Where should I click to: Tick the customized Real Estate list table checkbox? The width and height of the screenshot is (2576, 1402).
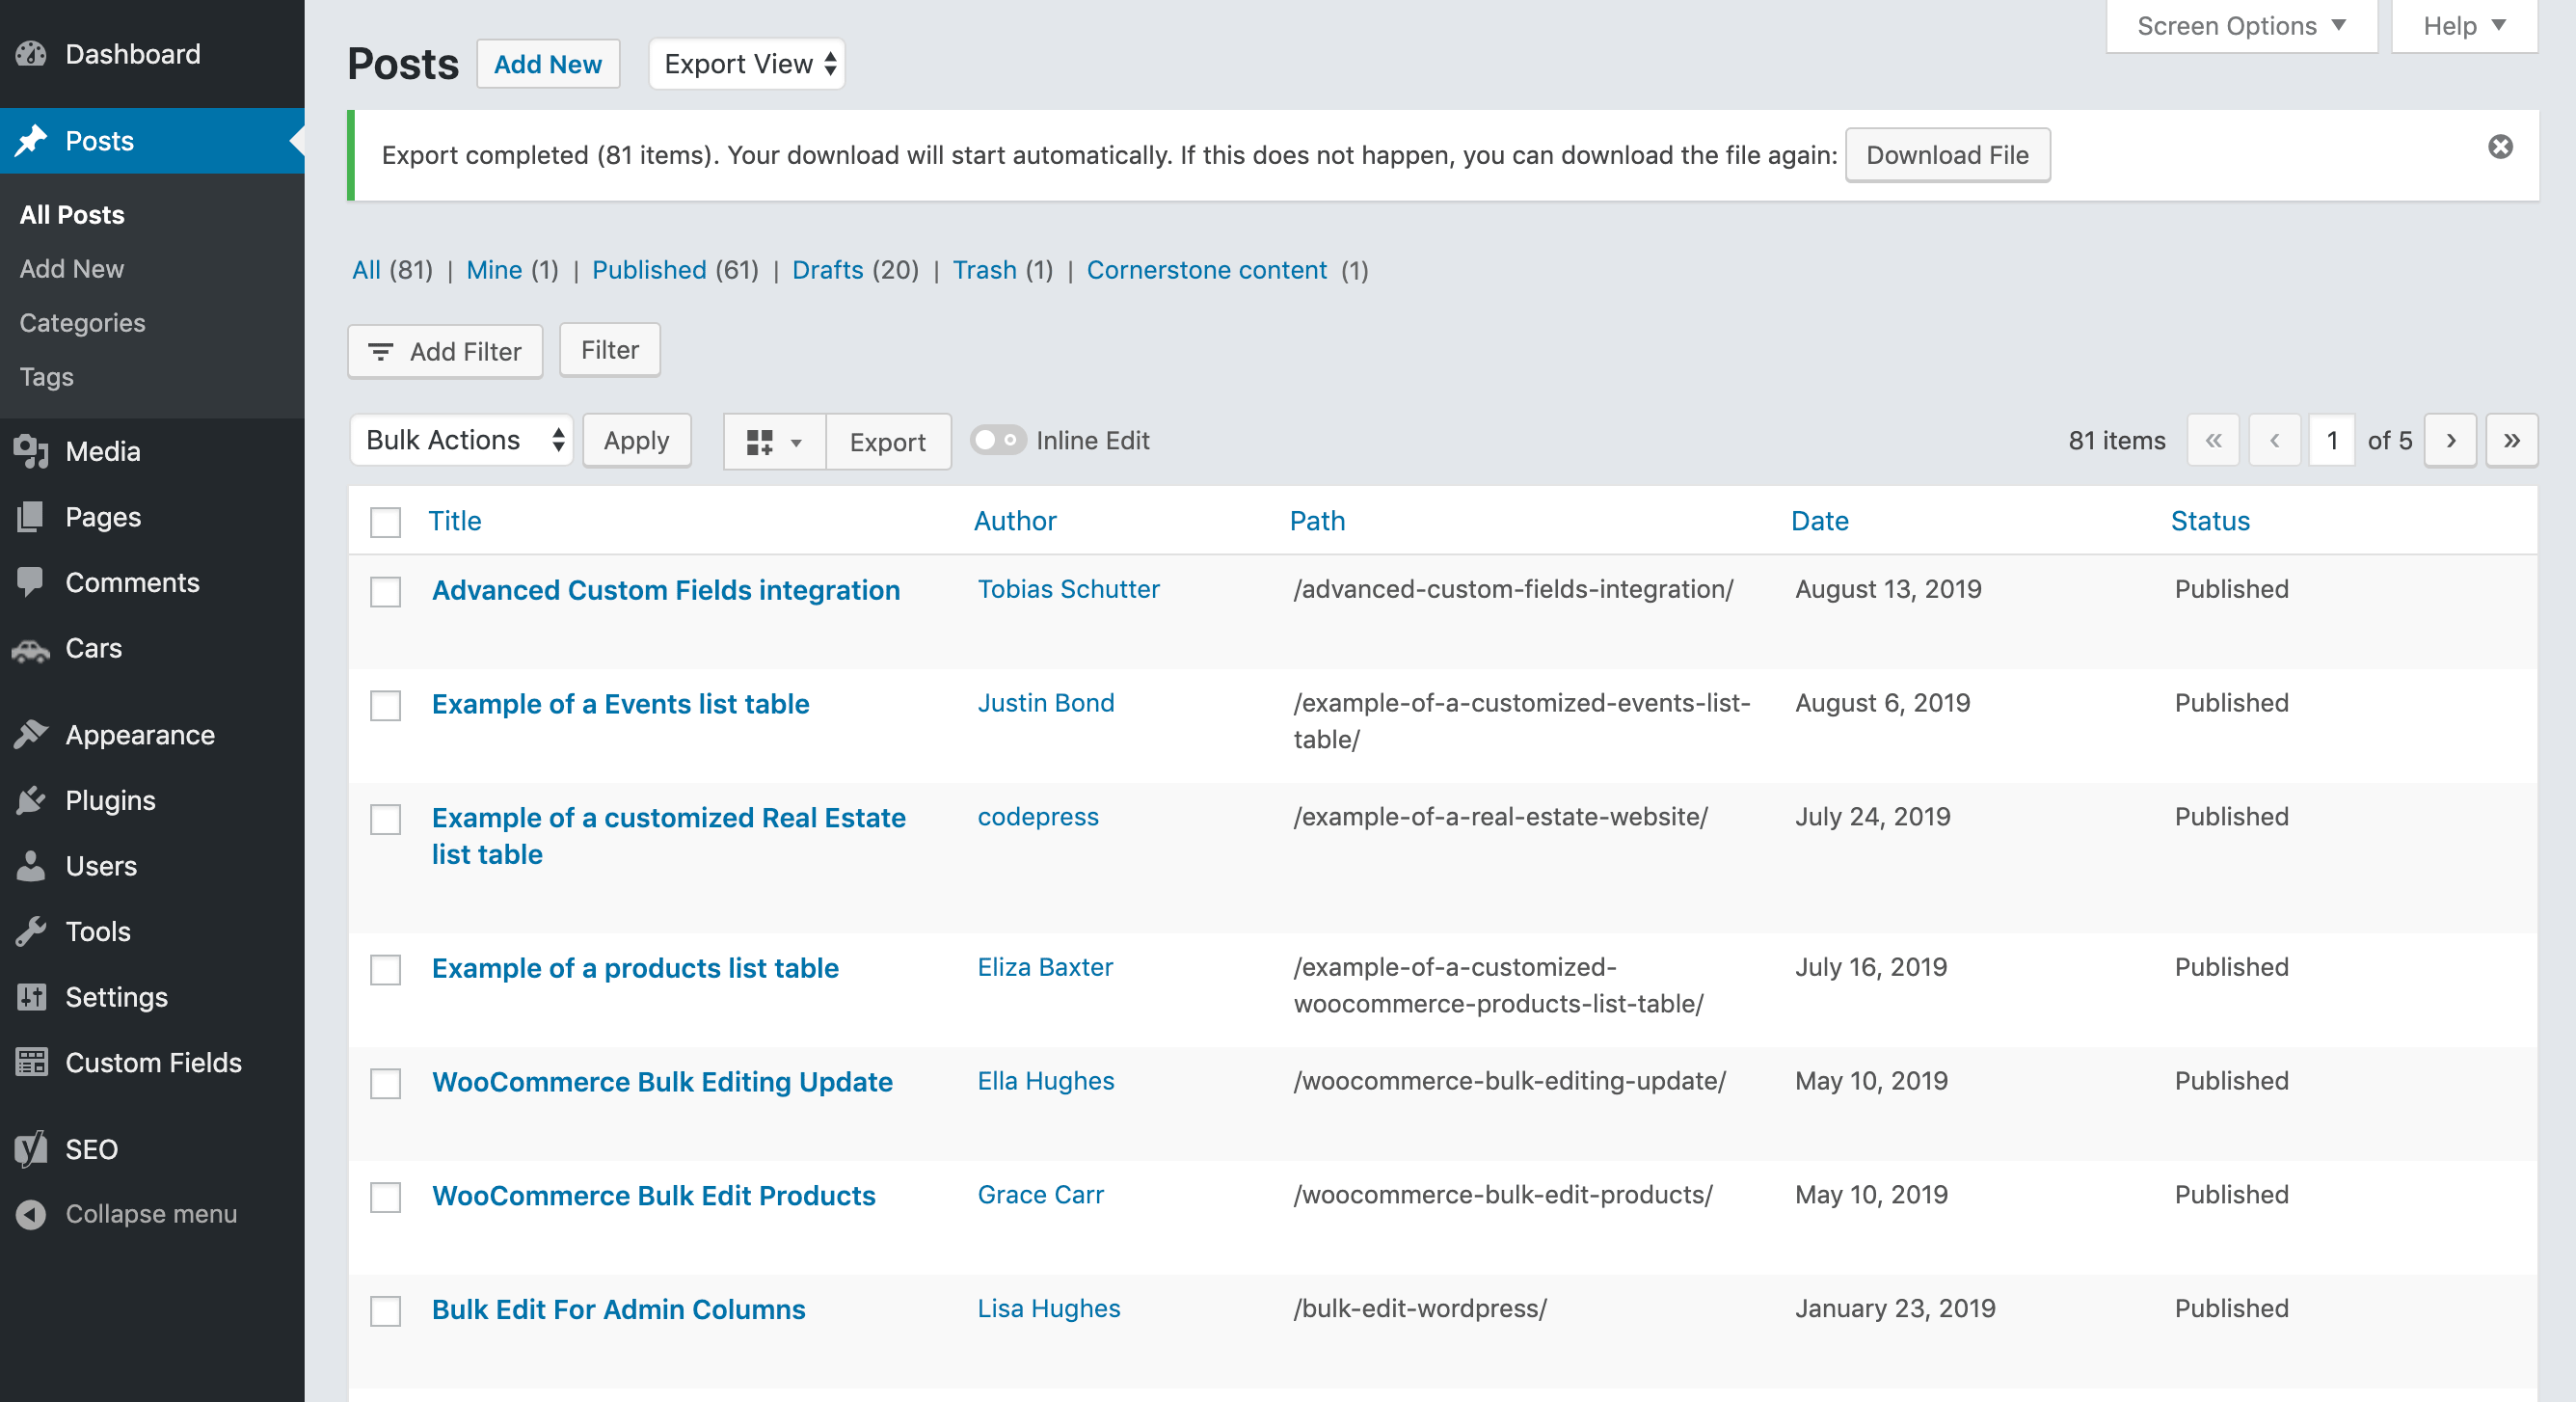(385, 819)
